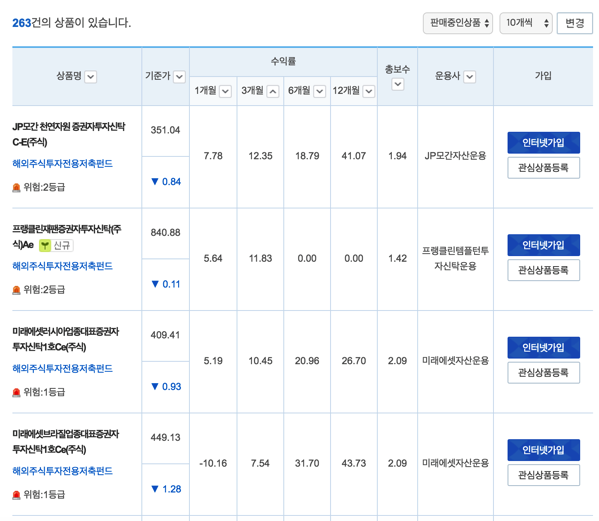Click 인터넷가입 for 미래에셋브라질업종대표 fund
Screen dimensions: 599x521
tap(543, 450)
